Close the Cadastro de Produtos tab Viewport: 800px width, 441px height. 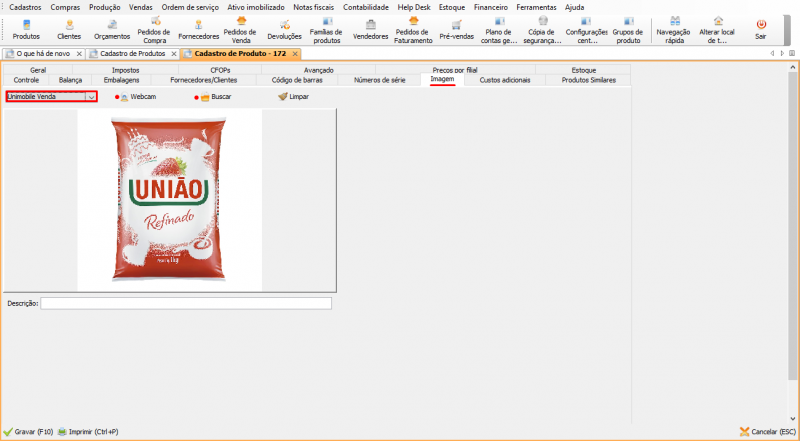point(174,54)
